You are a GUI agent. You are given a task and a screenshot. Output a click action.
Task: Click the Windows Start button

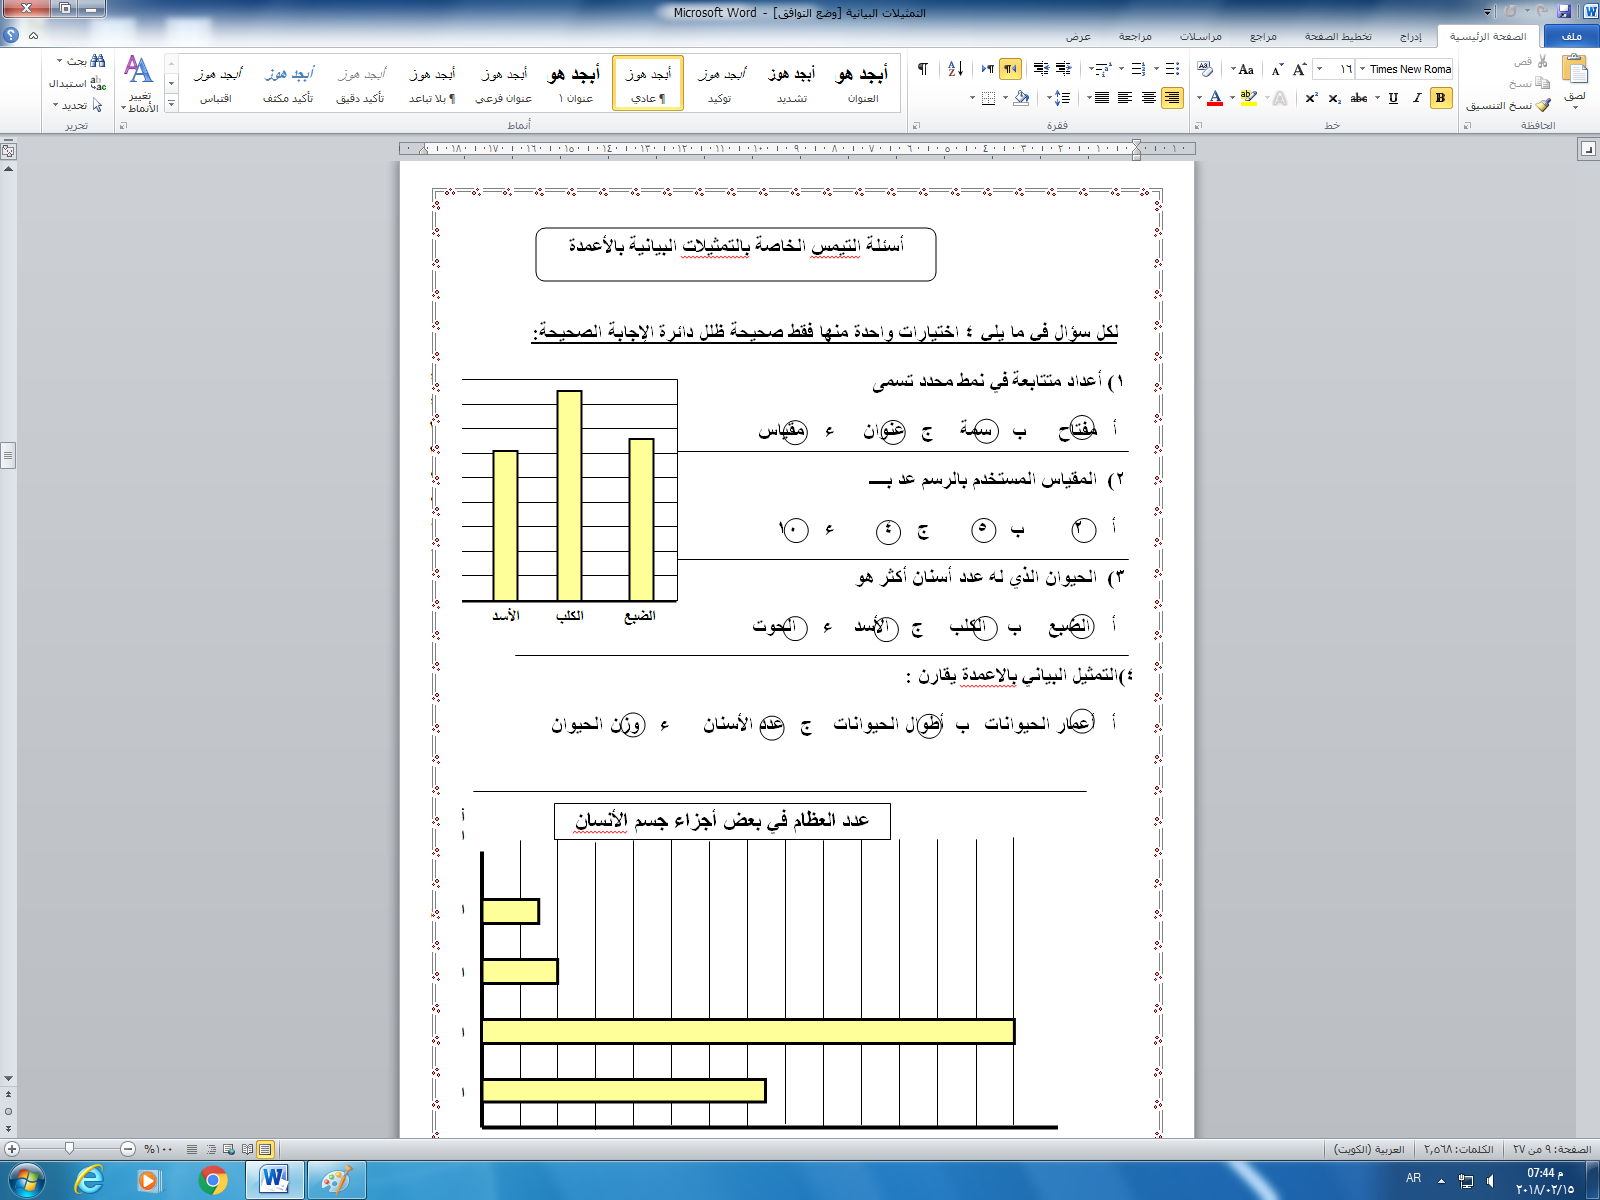pyautogui.click(x=26, y=1180)
